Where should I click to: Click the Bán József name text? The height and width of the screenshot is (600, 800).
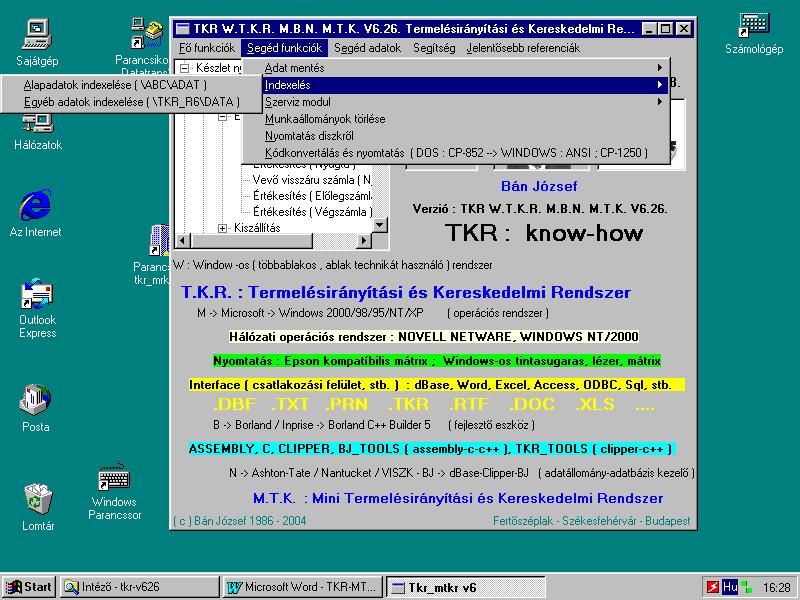tap(539, 186)
